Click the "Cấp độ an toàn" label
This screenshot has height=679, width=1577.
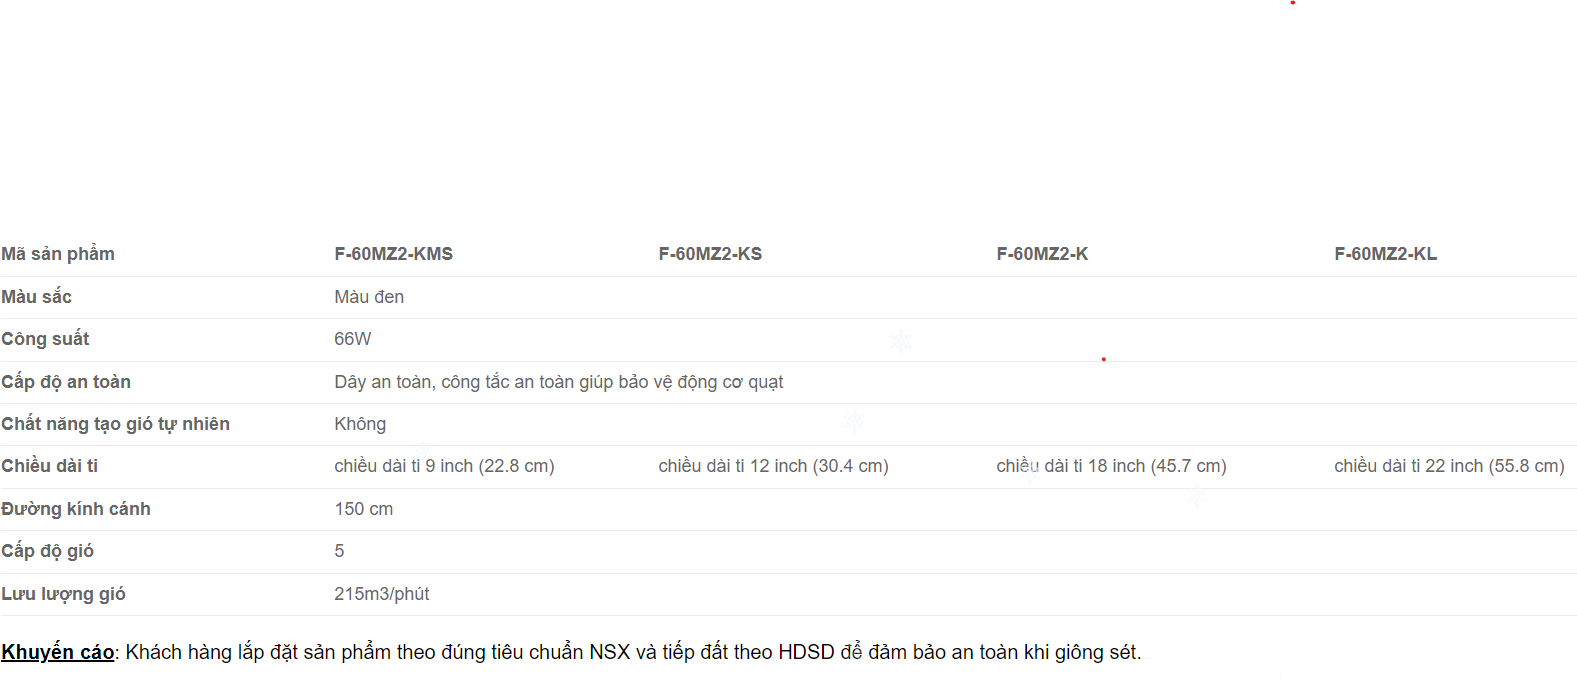coord(66,382)
